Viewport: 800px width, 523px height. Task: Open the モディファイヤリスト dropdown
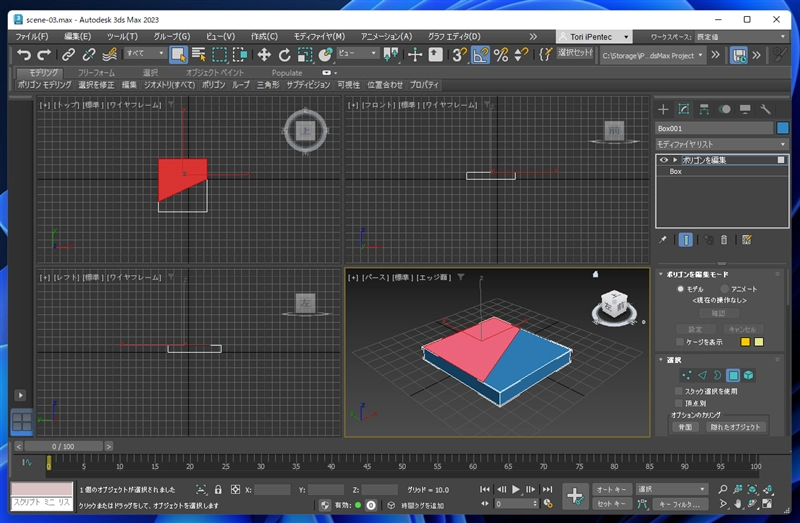tap(722, 144)
